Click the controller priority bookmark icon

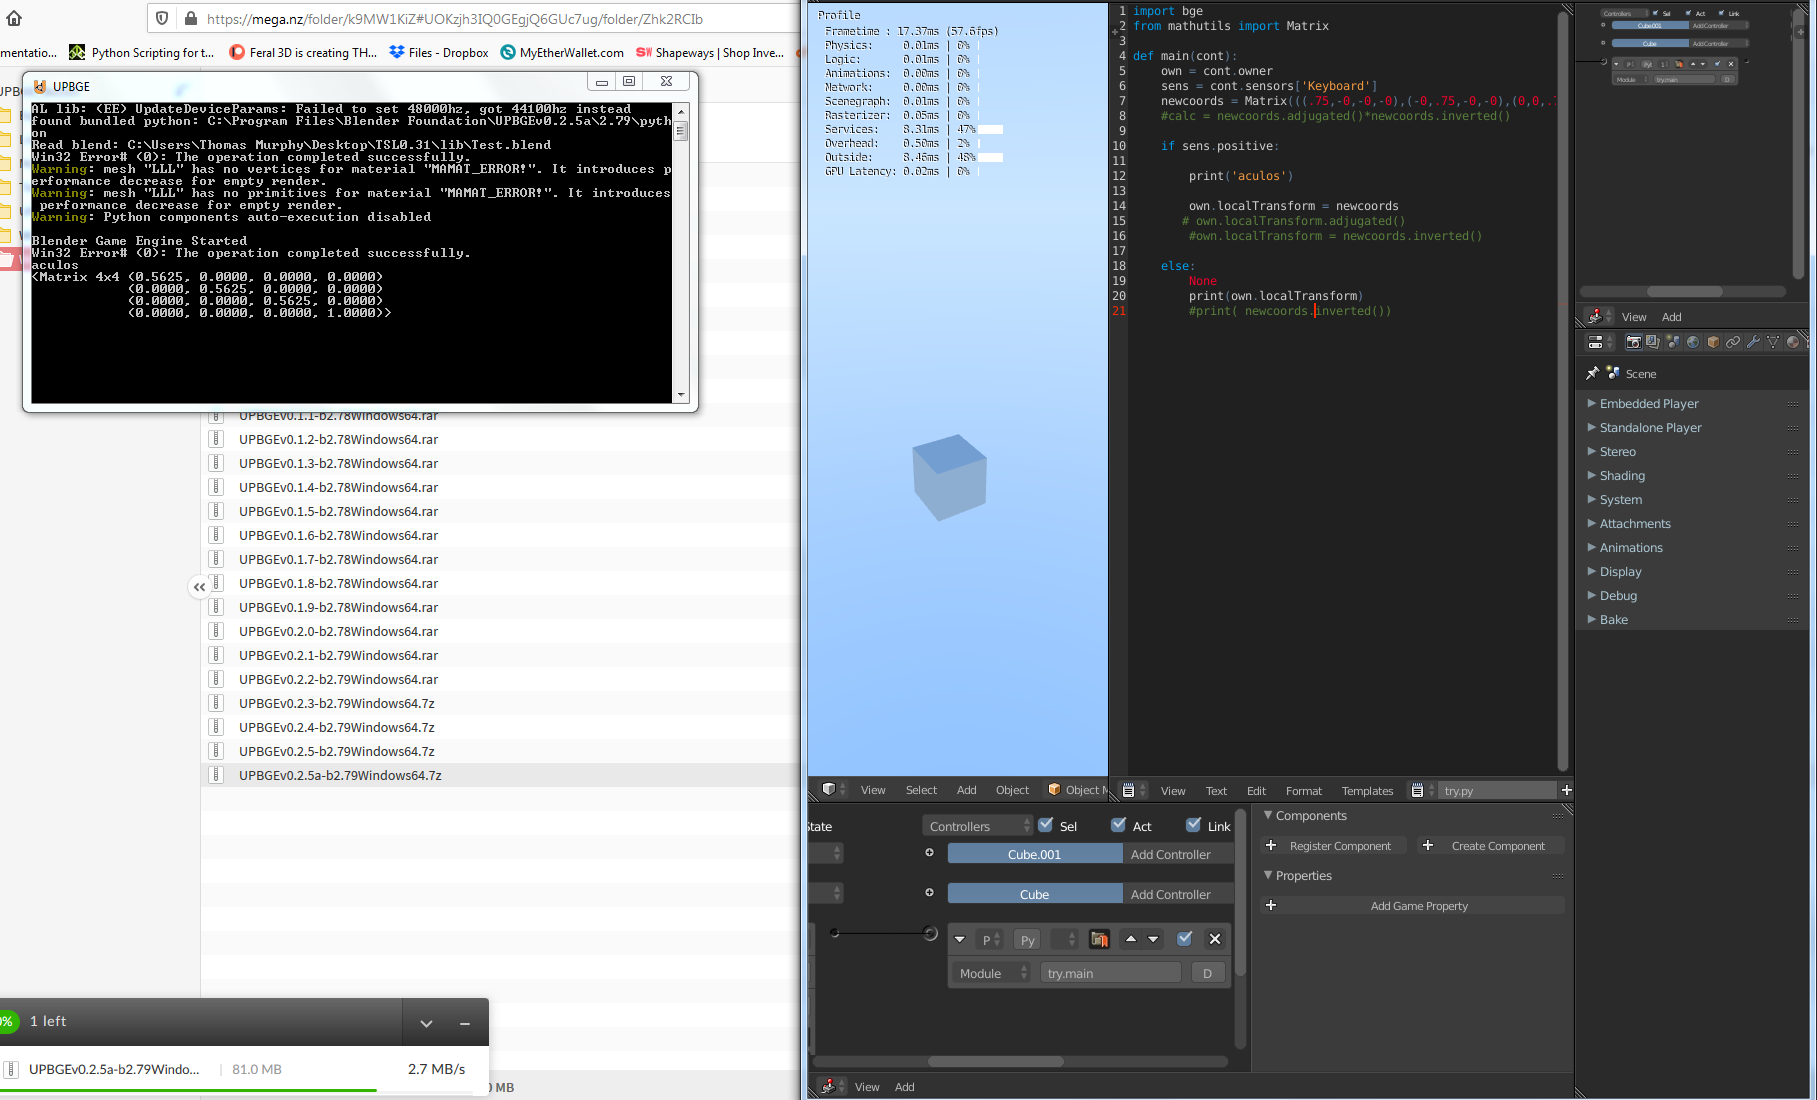click(1100, 939)
